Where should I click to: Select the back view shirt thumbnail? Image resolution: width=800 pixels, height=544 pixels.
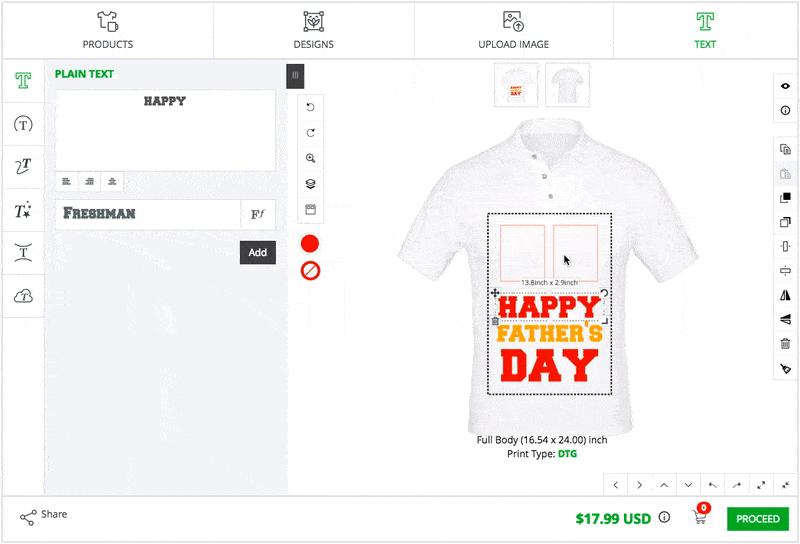[567, 84]
